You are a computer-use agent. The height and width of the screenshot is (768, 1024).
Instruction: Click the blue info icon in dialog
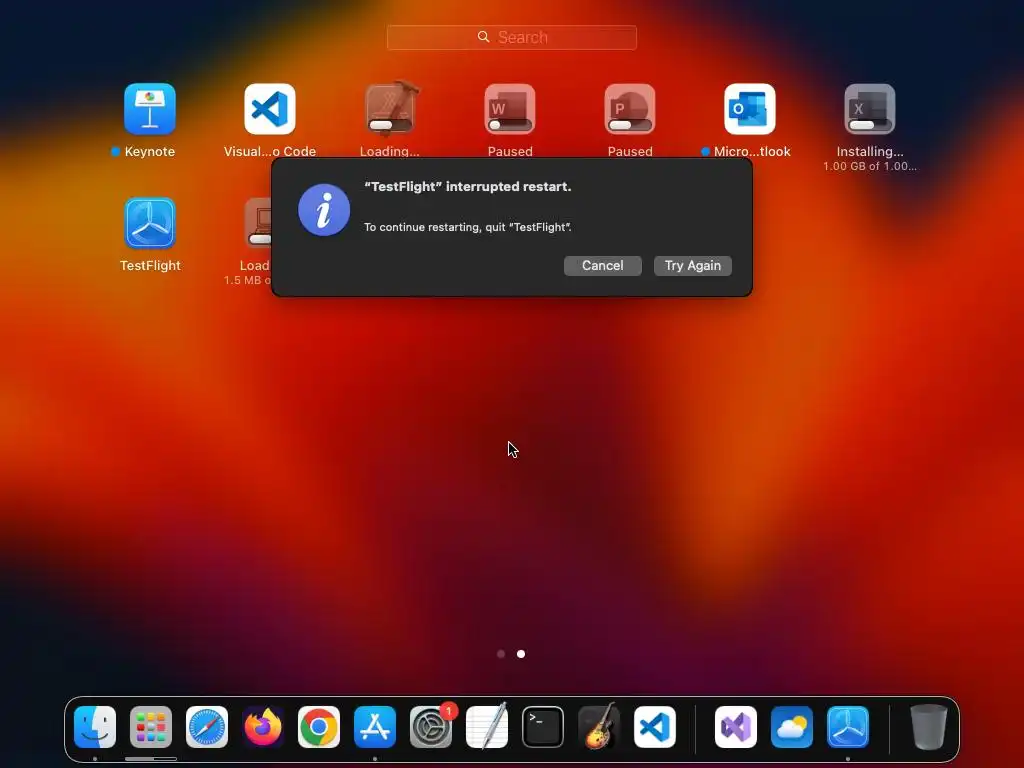(x=324, y=210)
